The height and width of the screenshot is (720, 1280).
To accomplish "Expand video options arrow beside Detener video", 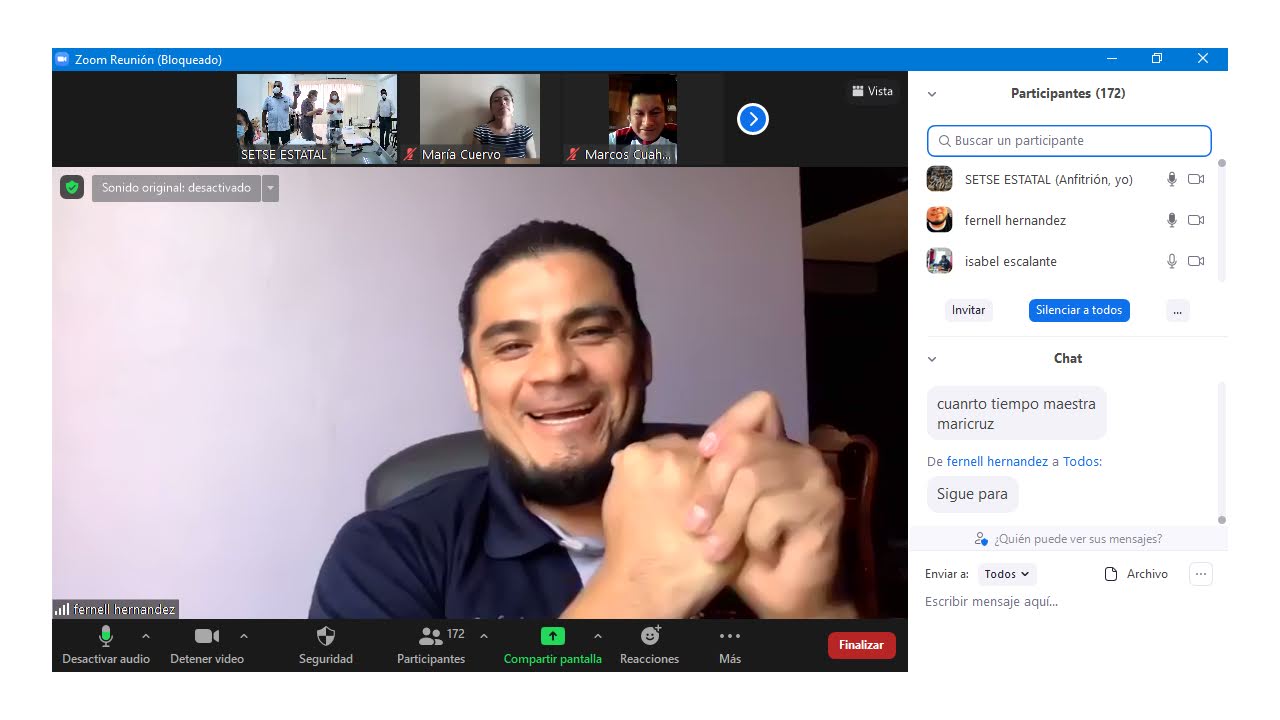I will (244, 636).
